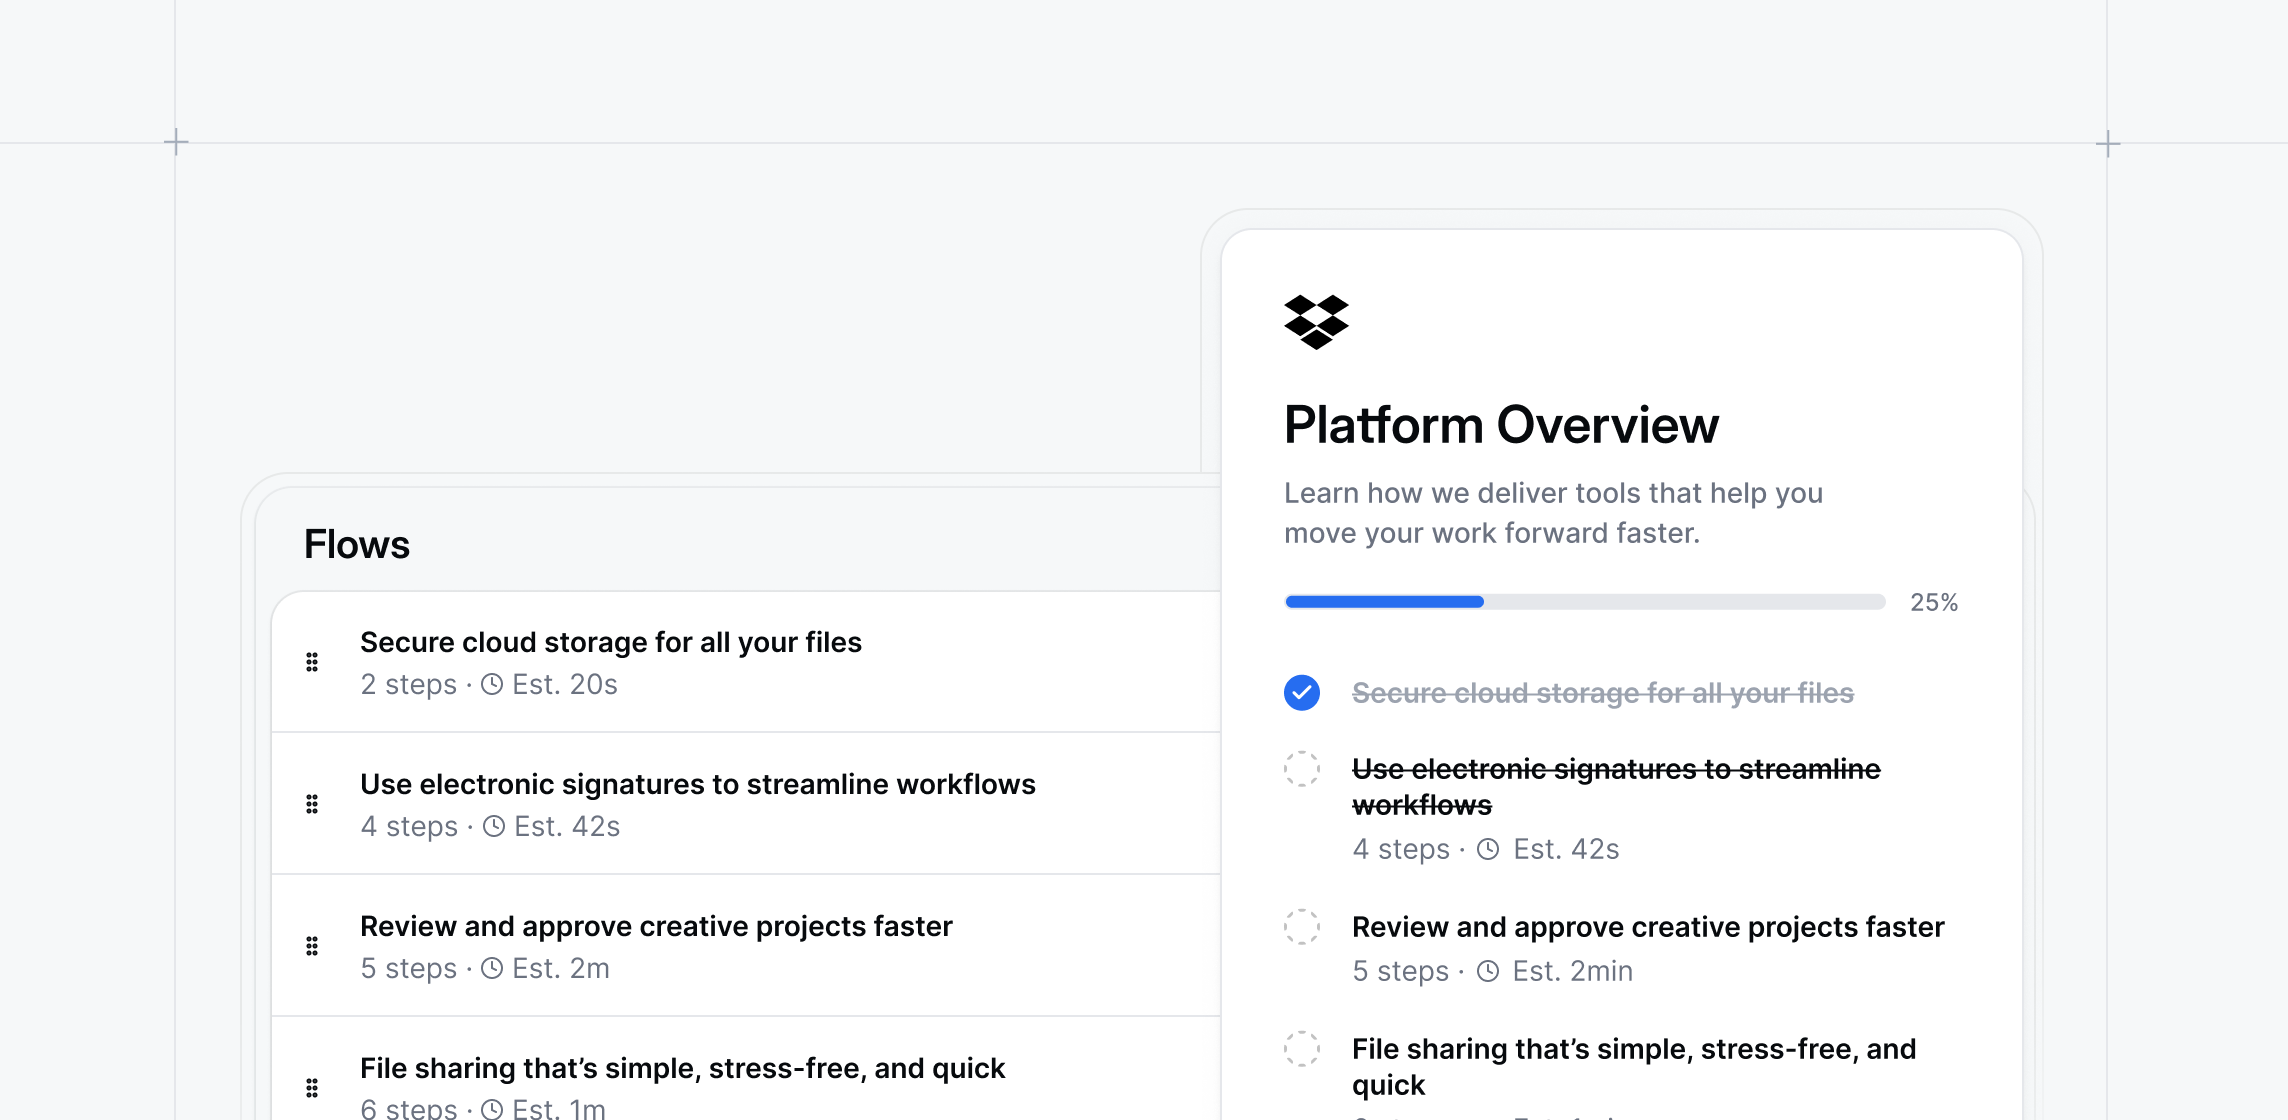
Task: Select Review and approve item in Platform Overview
Action: [x=1648, y=927]
